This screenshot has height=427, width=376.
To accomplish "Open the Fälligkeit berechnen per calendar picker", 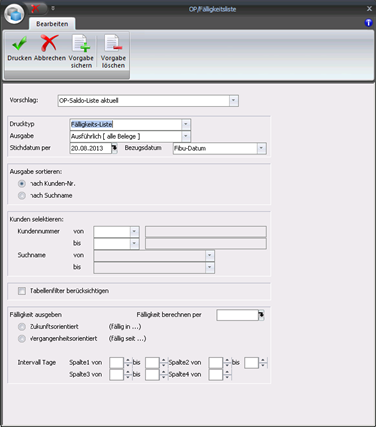I will [x=261, y=315].
